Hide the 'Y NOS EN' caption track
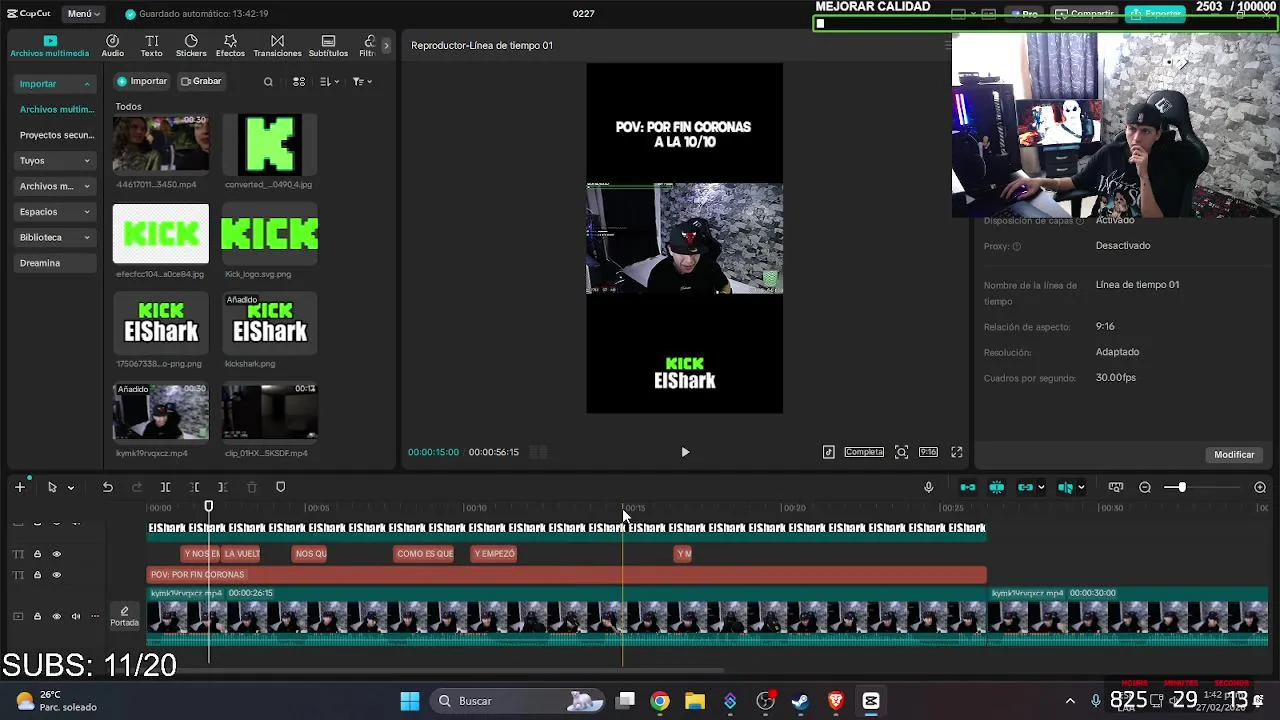This screenshot has width=1280, height=720. point(56,554)
